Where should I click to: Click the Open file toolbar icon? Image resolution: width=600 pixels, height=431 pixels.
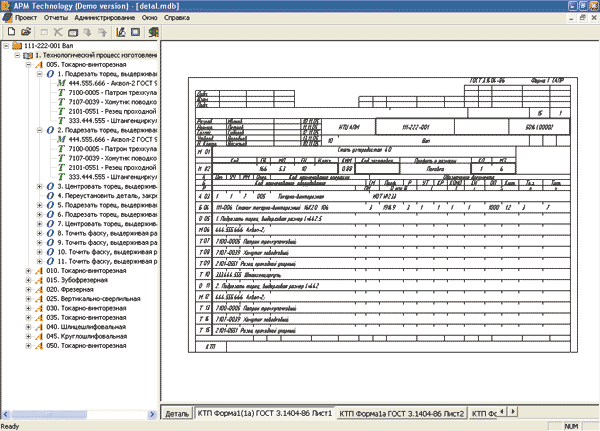[24, 33]
